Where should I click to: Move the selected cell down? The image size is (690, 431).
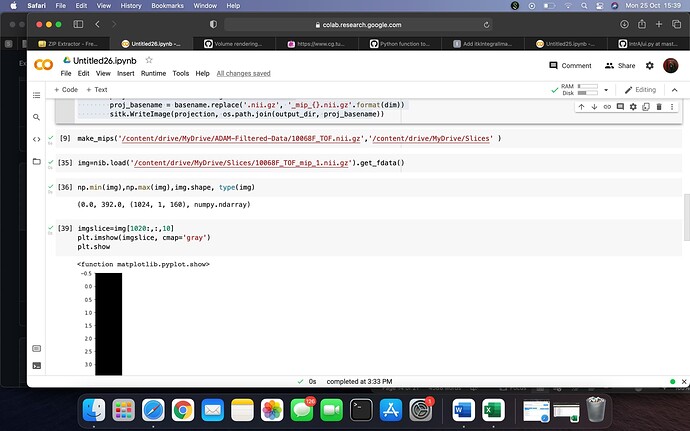(x=594, y=107)
